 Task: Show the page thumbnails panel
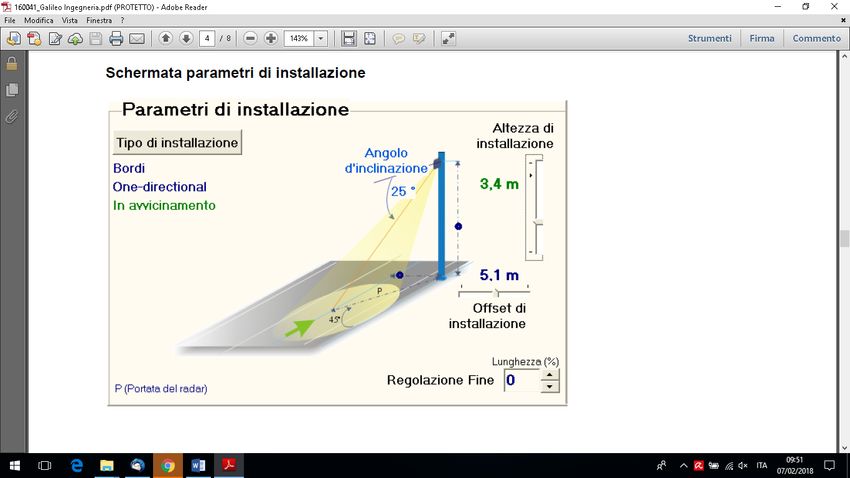(12, 90)
